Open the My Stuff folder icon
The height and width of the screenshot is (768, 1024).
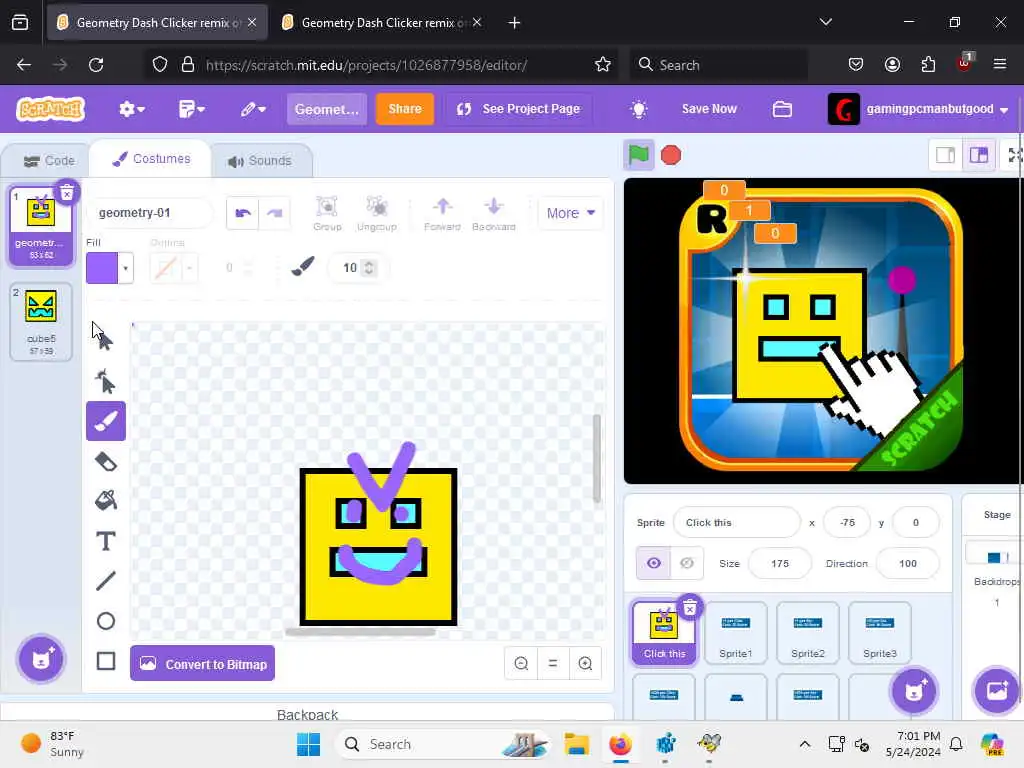[782, 109]
